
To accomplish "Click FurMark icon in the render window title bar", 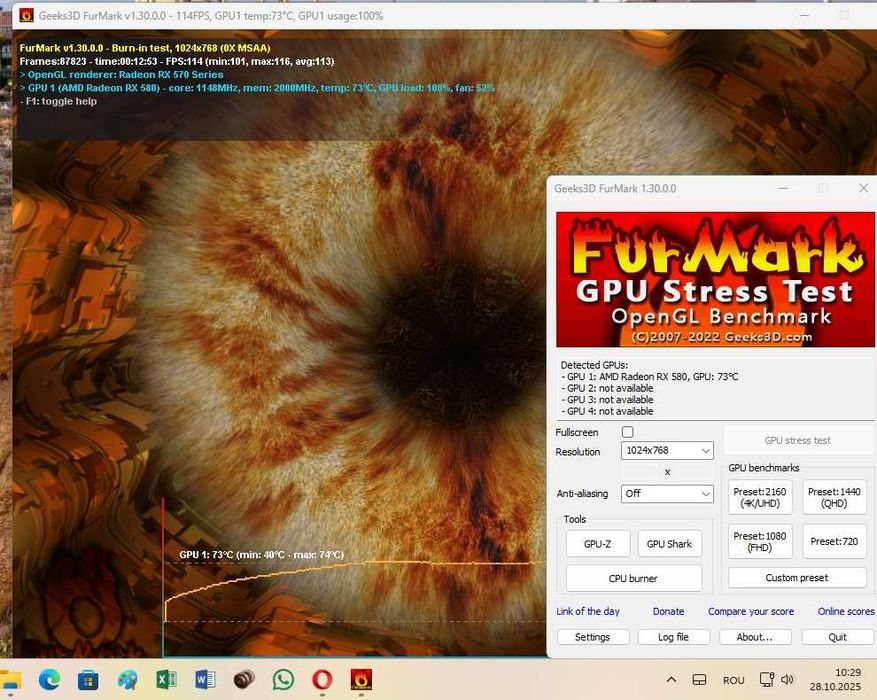I will 26,16.
